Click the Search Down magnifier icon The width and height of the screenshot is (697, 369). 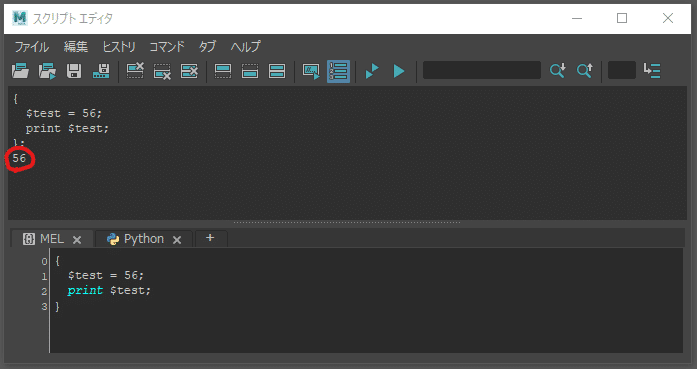557,71
